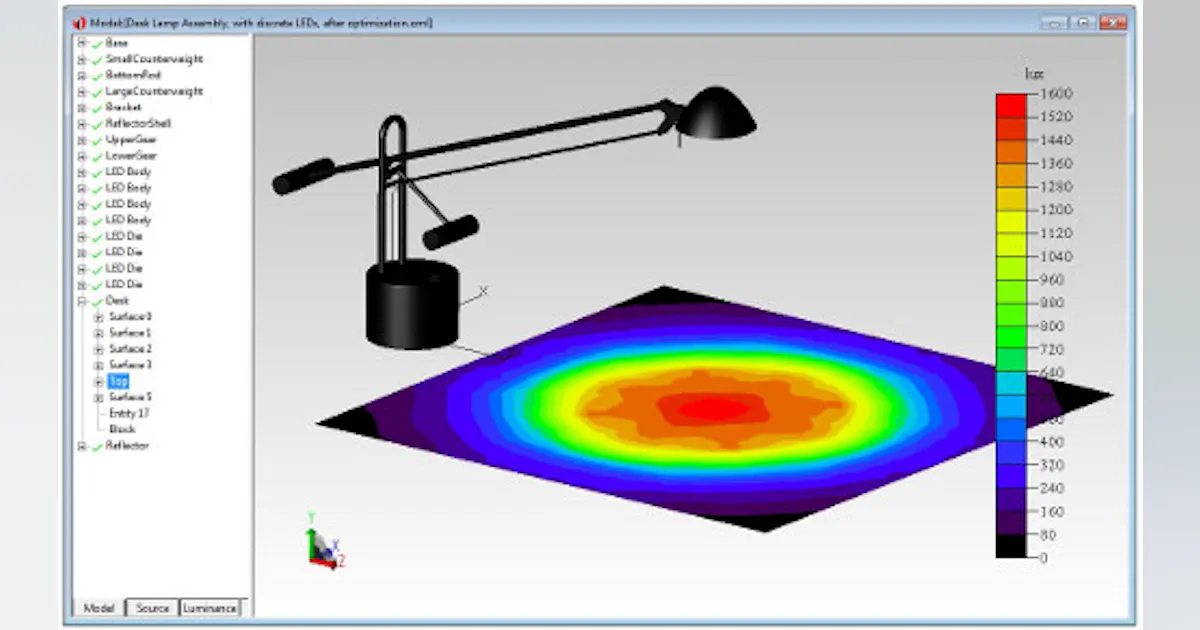The image size is (1200, 630).
Task: Expand the Surface 3 node
Action: 99,365
